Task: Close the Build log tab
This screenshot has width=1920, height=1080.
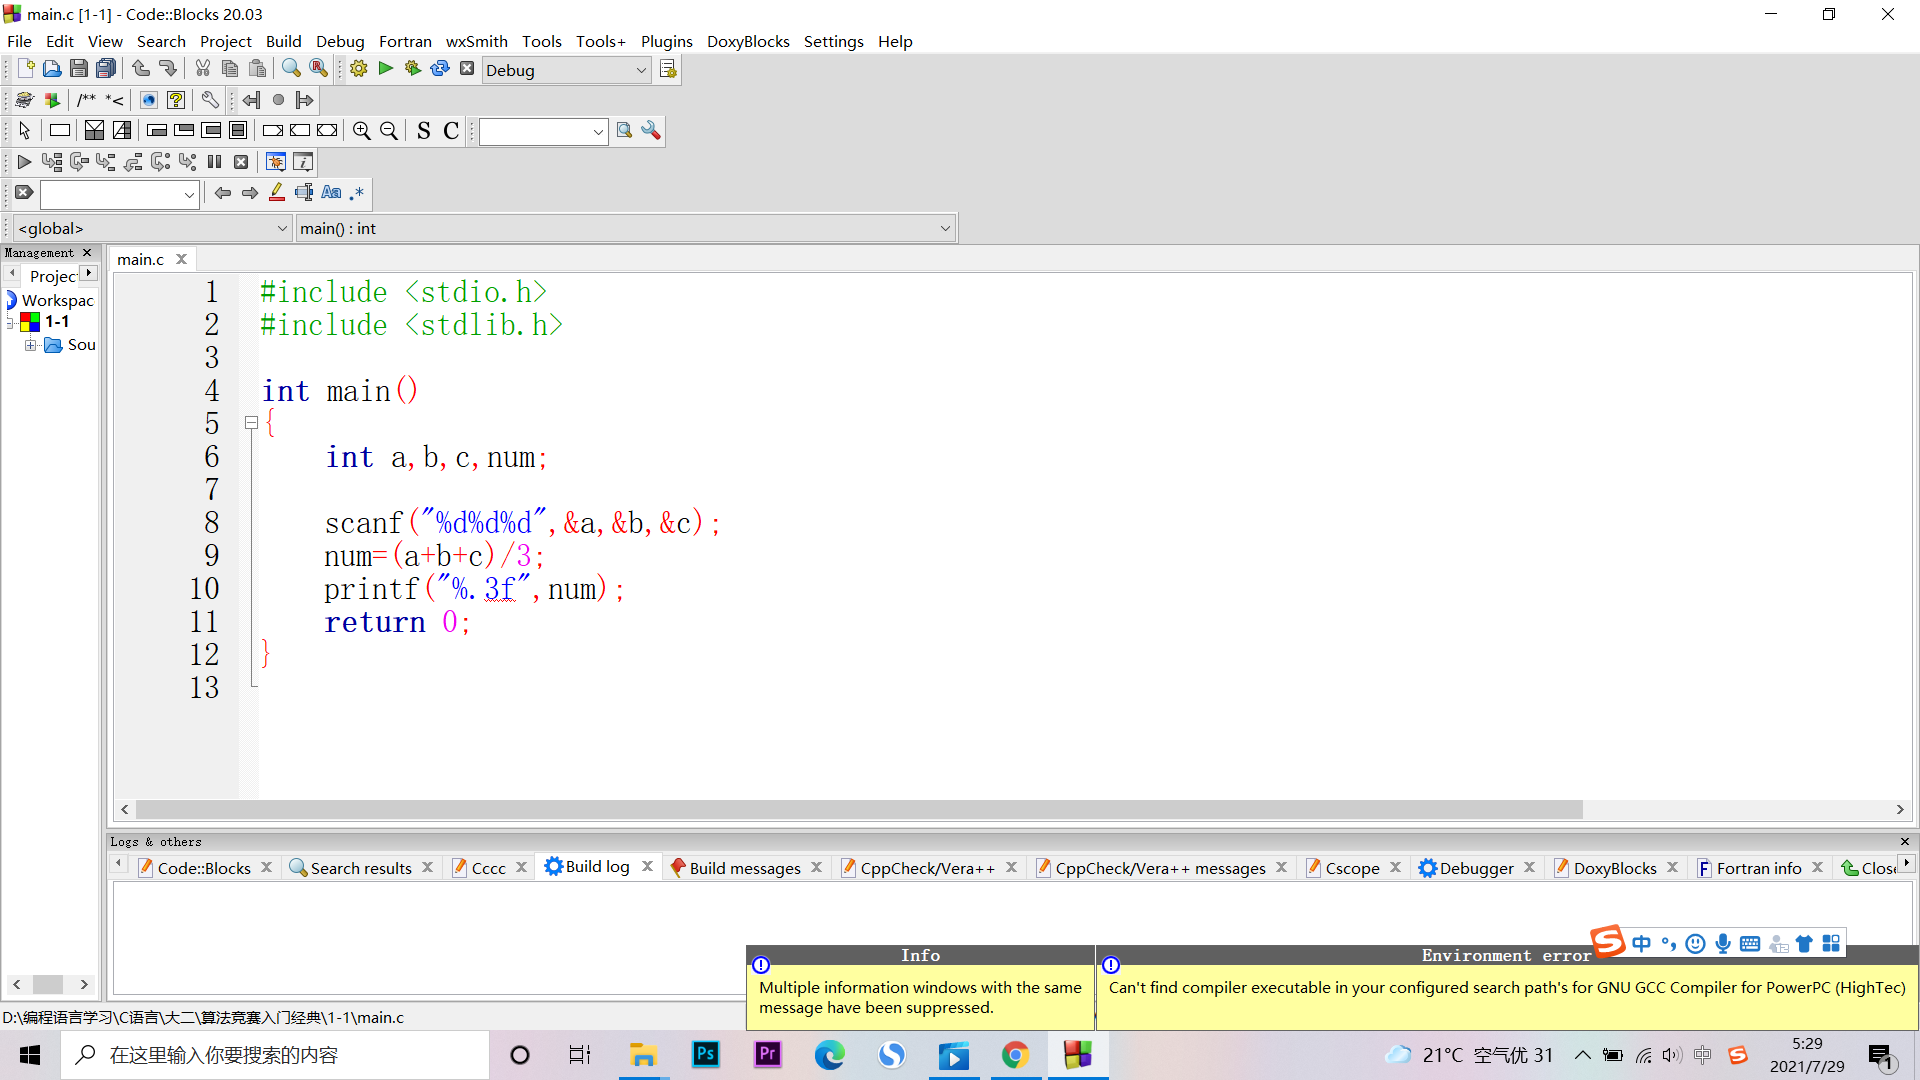Action: (647, 867)
